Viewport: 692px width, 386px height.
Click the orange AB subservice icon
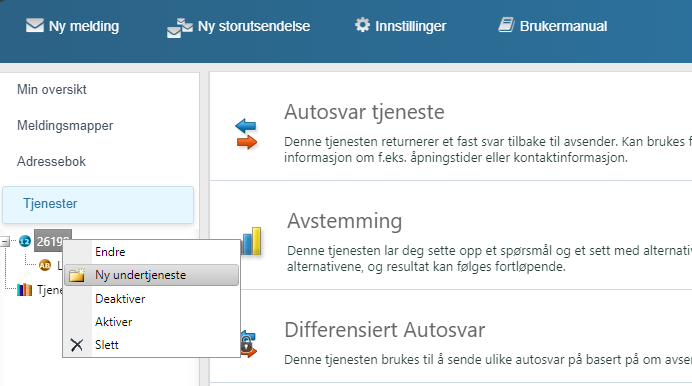coord(45,265)
